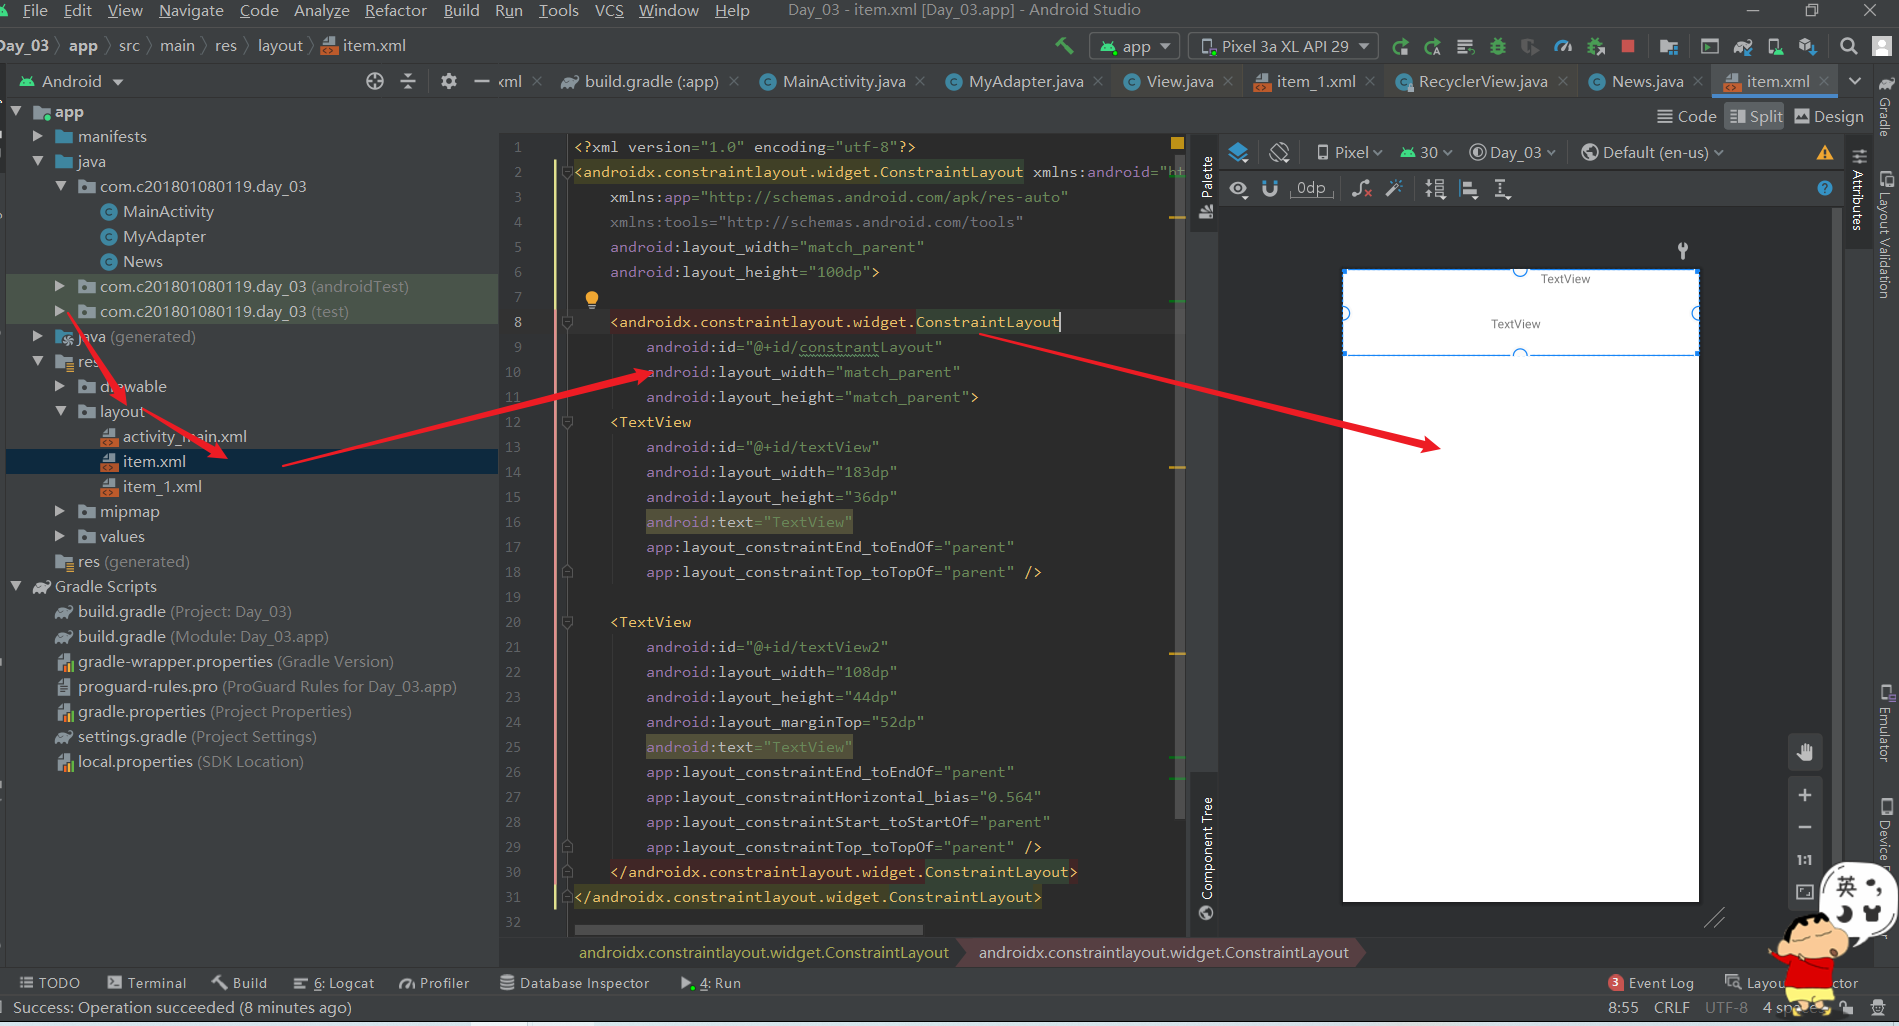Click Infer Constraints magic wand icon
The width and height of the screenshot is (1899, 1026).
tap(1394, 188)
